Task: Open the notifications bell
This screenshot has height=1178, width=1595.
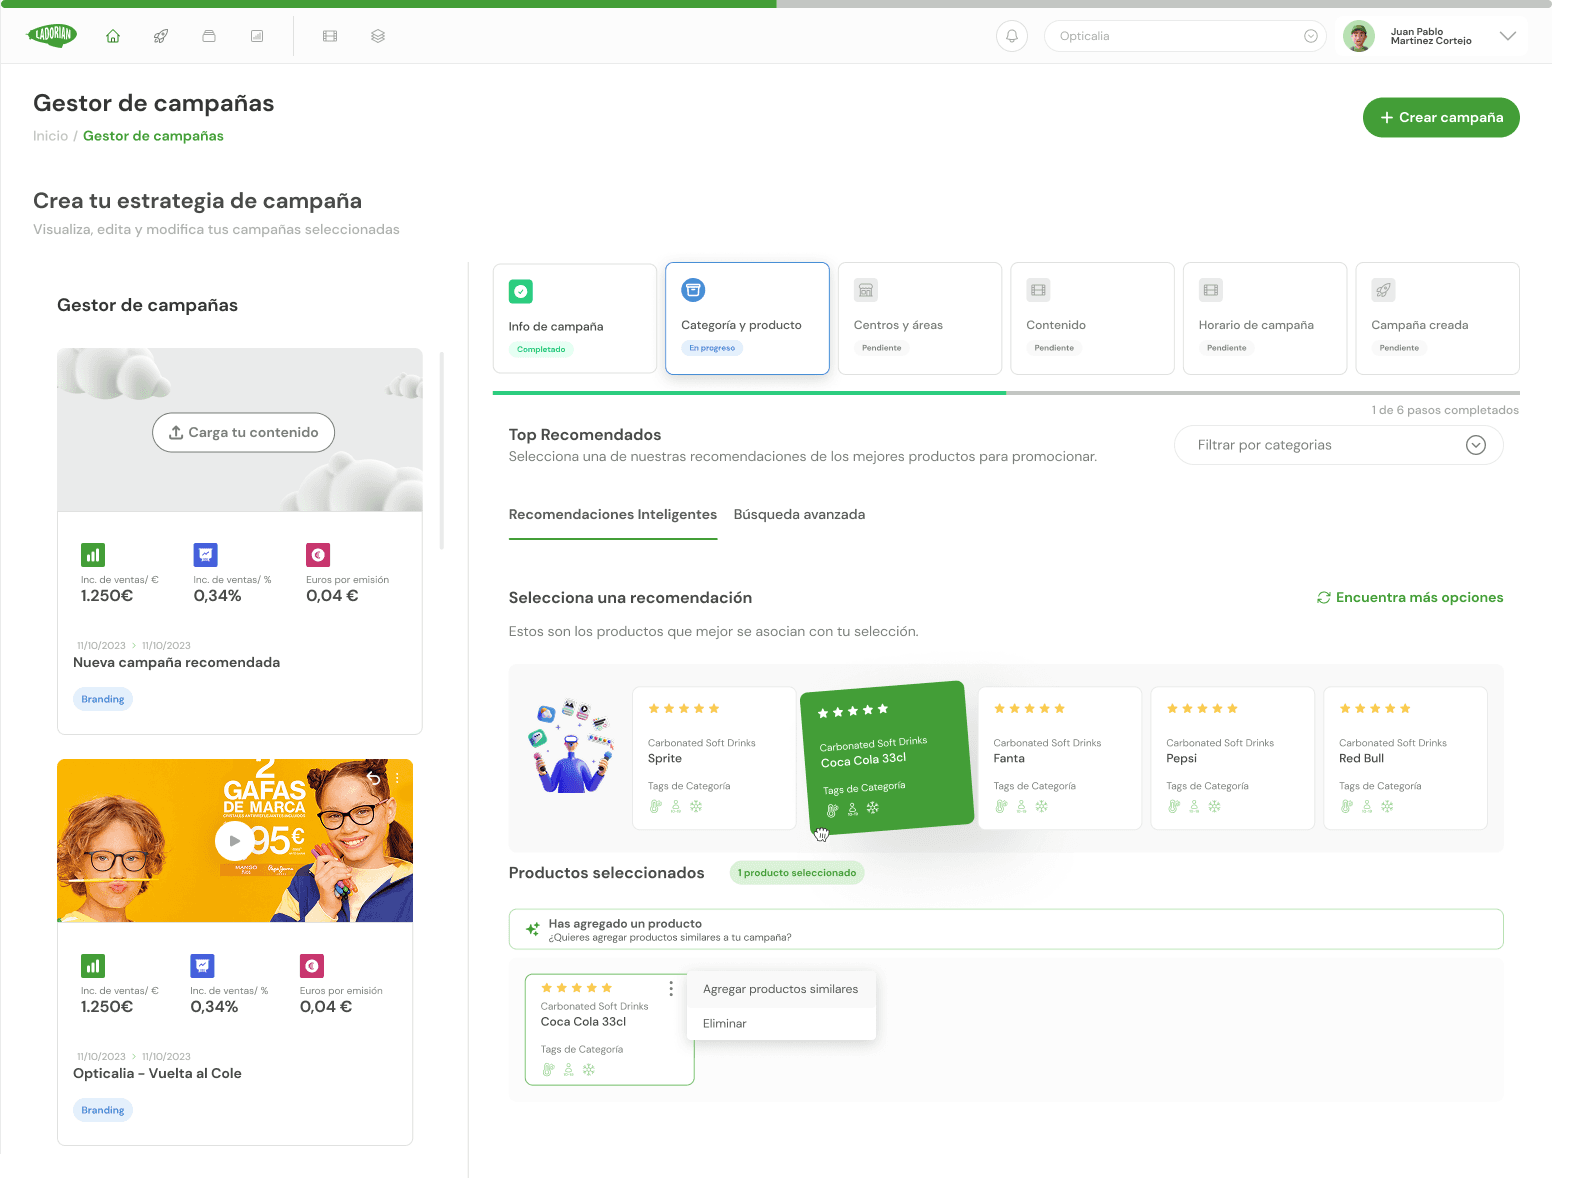Action: (1012, 36)
